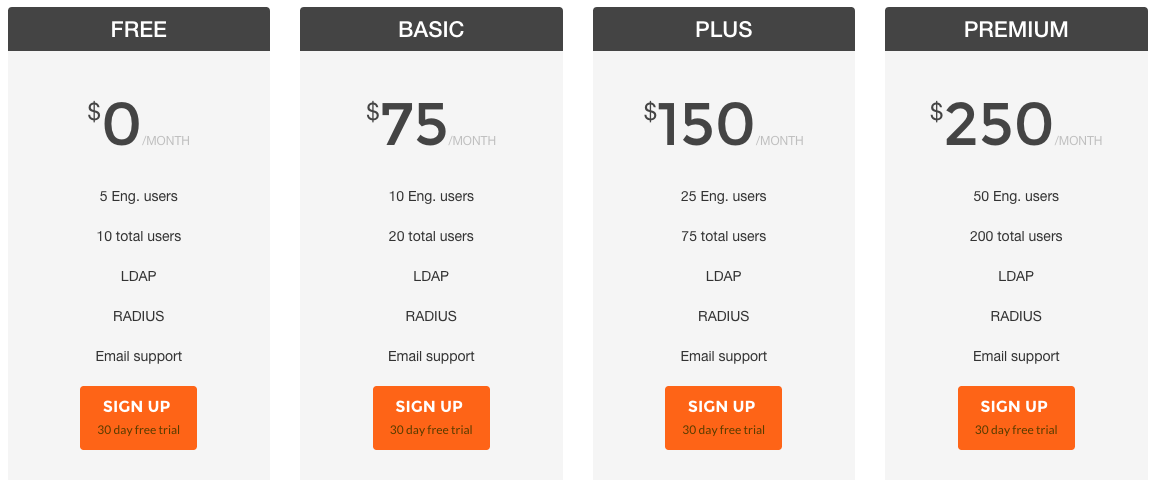Click '20 total users' in Basic plan
This screenshot has height=489, width=1155.
[431, 236]
